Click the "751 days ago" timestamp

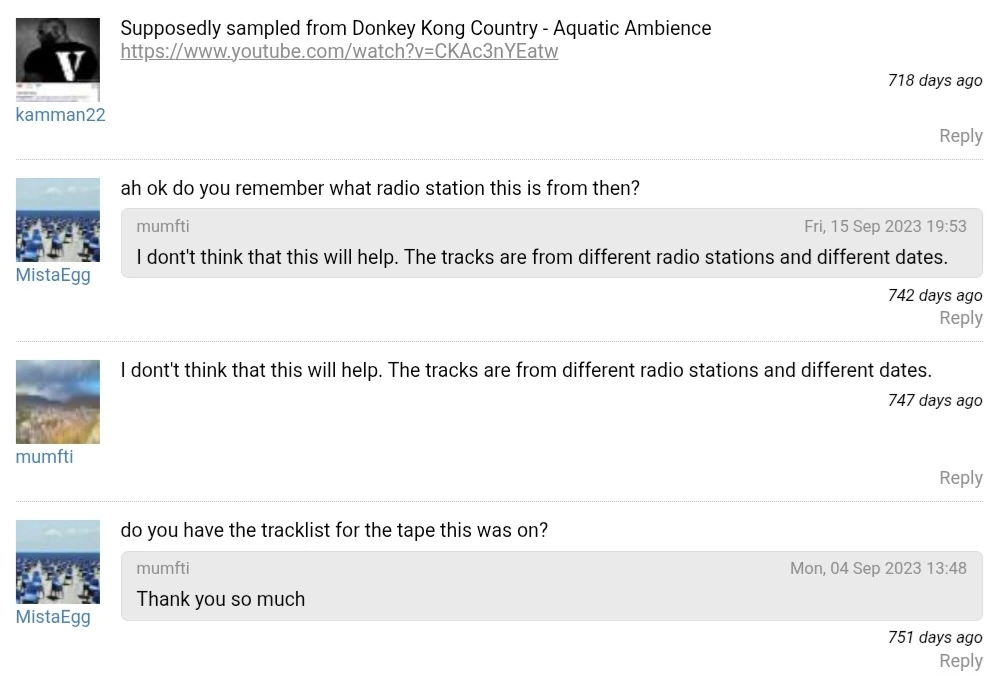935,638
